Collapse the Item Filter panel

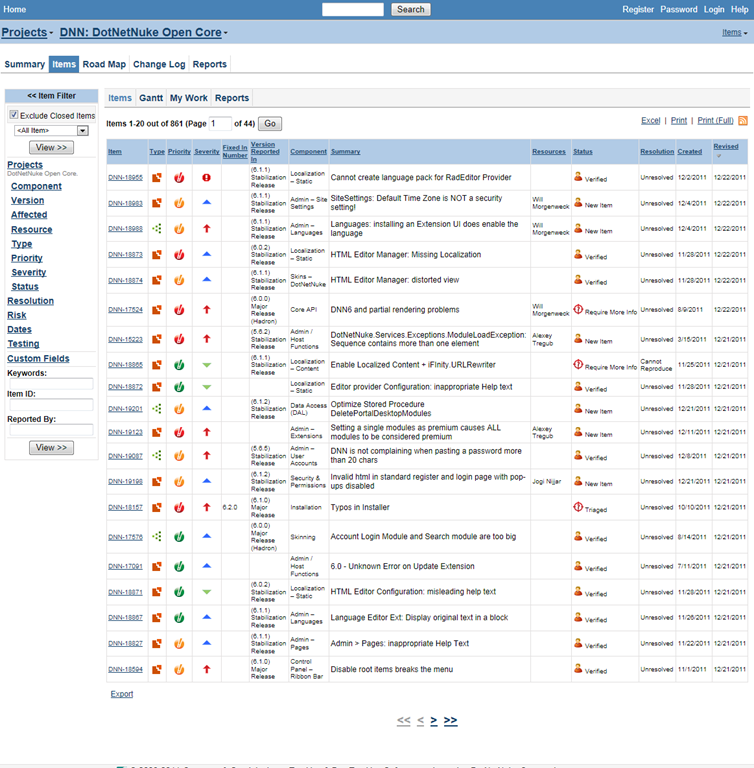pyautogui.click(x=51, y=96)
